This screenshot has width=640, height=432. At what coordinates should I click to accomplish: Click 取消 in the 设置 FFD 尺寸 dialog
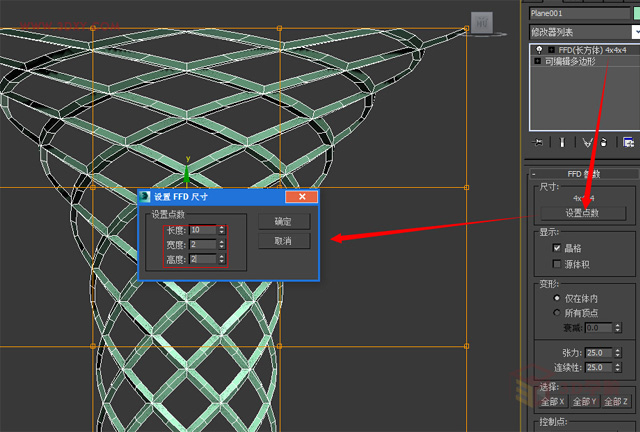[x=284, y=241]
